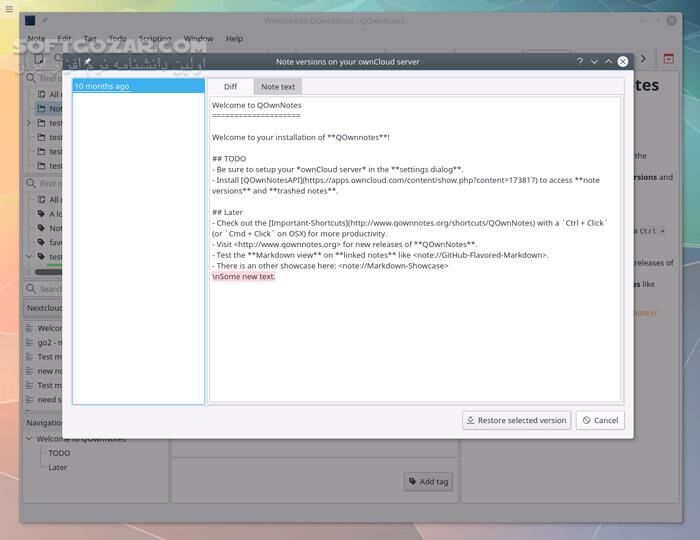
Task: Minimize the note versions dialog with down chevron
Action: tap(594, 62)
